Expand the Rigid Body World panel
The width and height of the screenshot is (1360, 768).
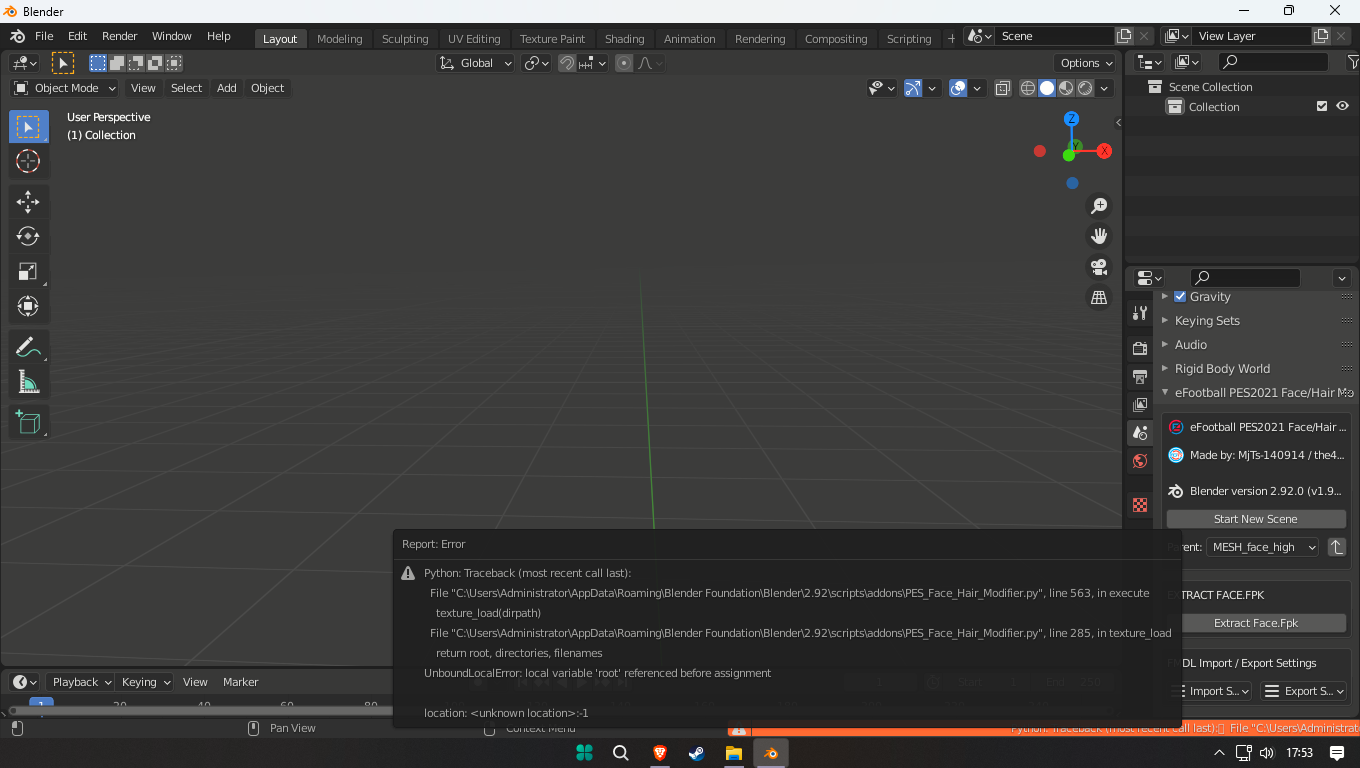pos(1221,368)
